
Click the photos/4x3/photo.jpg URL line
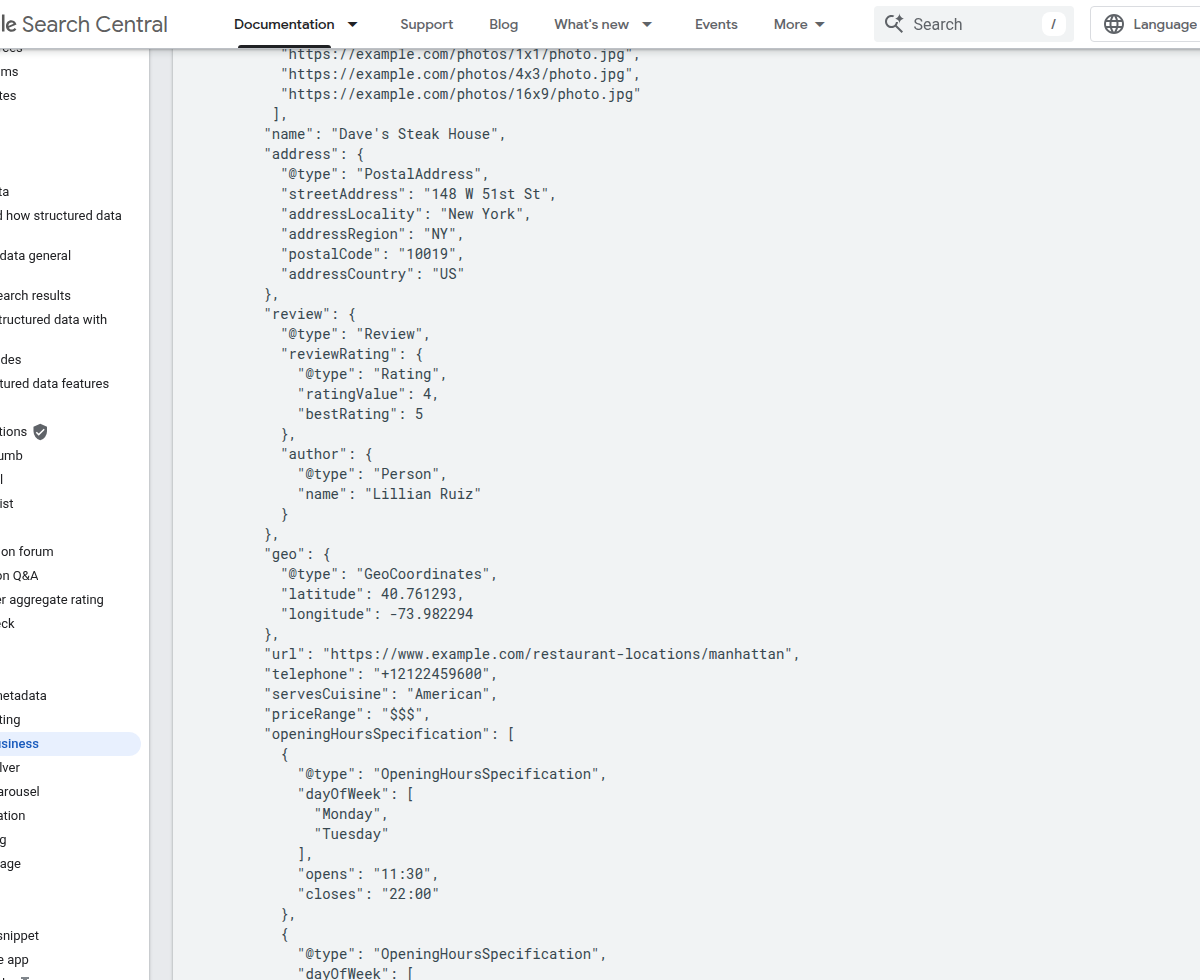460,74
